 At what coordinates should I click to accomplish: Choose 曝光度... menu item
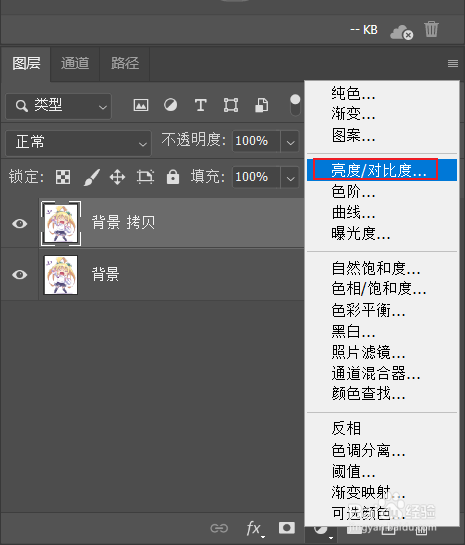pos(382,233)
